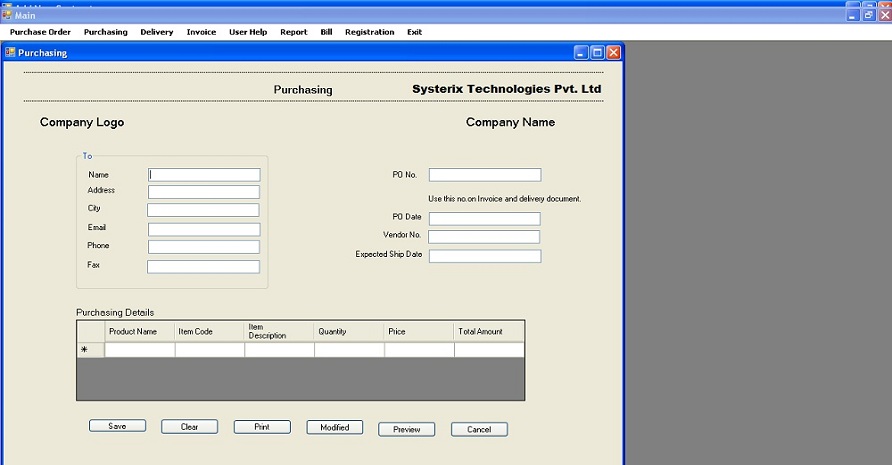Click the Preview button
Viewport: 892px width, 465px height.
(407, 429)
